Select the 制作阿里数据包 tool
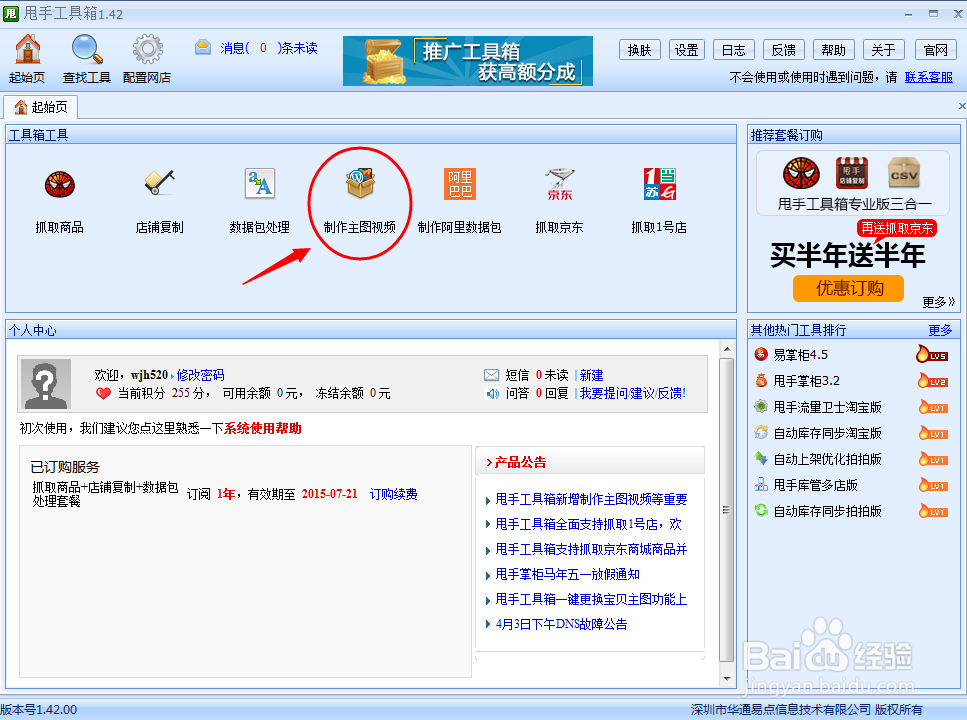Image resolution: width=967 pixels, height=720 pixels. [459, 196]
